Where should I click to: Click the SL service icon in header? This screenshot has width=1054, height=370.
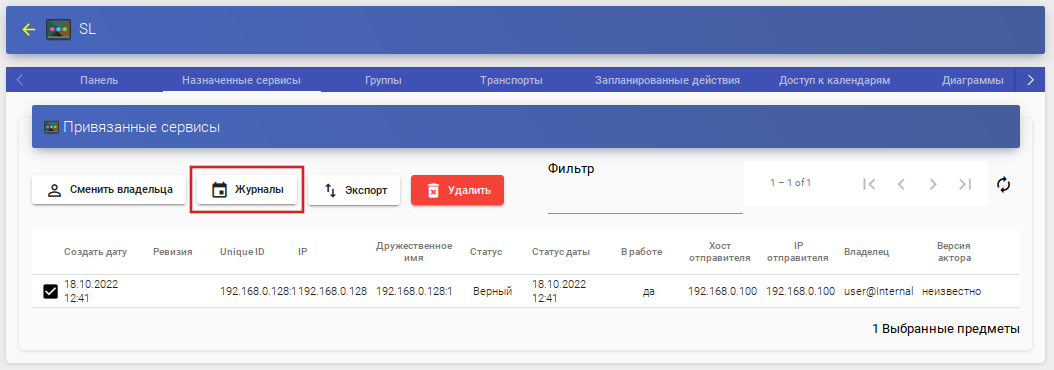tap(58, 30)
